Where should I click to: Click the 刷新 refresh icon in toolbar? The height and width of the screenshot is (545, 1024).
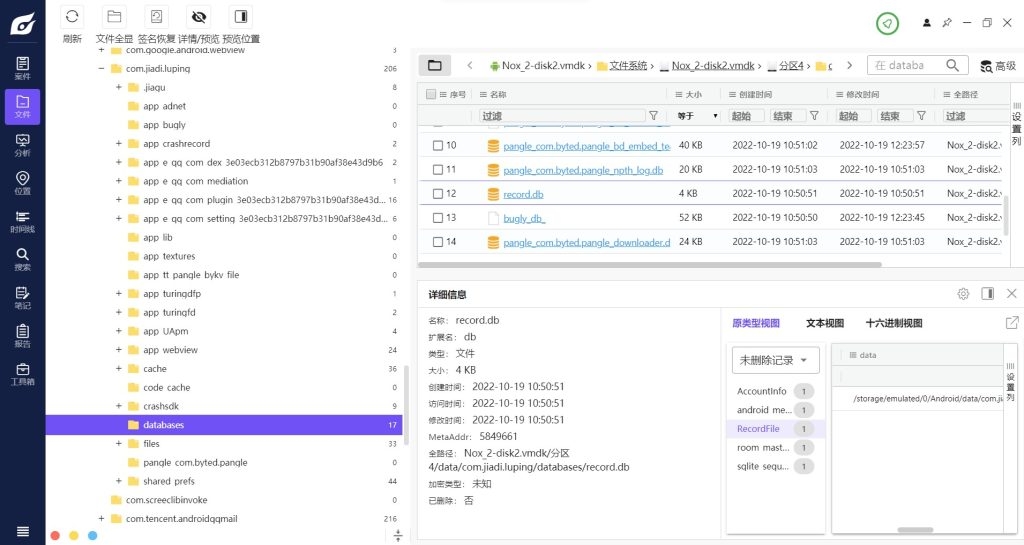(x=72, y=17)
